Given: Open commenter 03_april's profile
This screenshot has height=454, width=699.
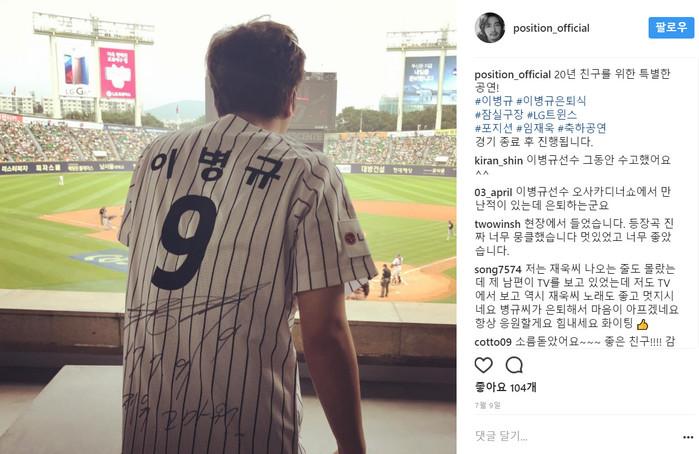Looking at the screenshot, I should (493, 192).
